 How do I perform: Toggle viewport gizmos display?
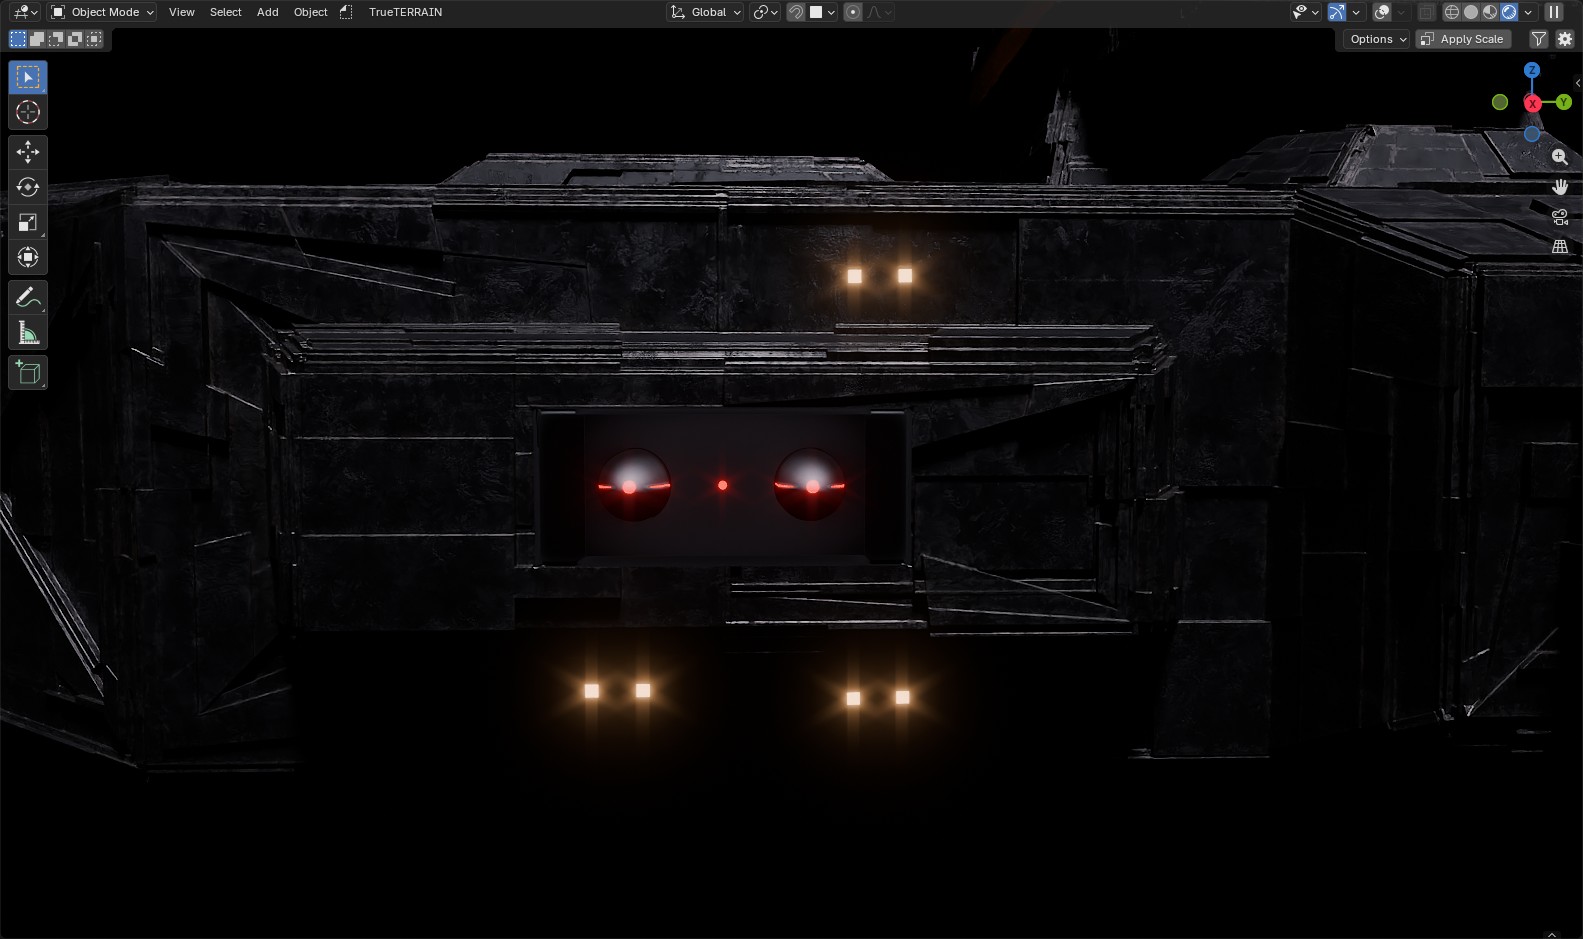click(x=1337, y=12)
